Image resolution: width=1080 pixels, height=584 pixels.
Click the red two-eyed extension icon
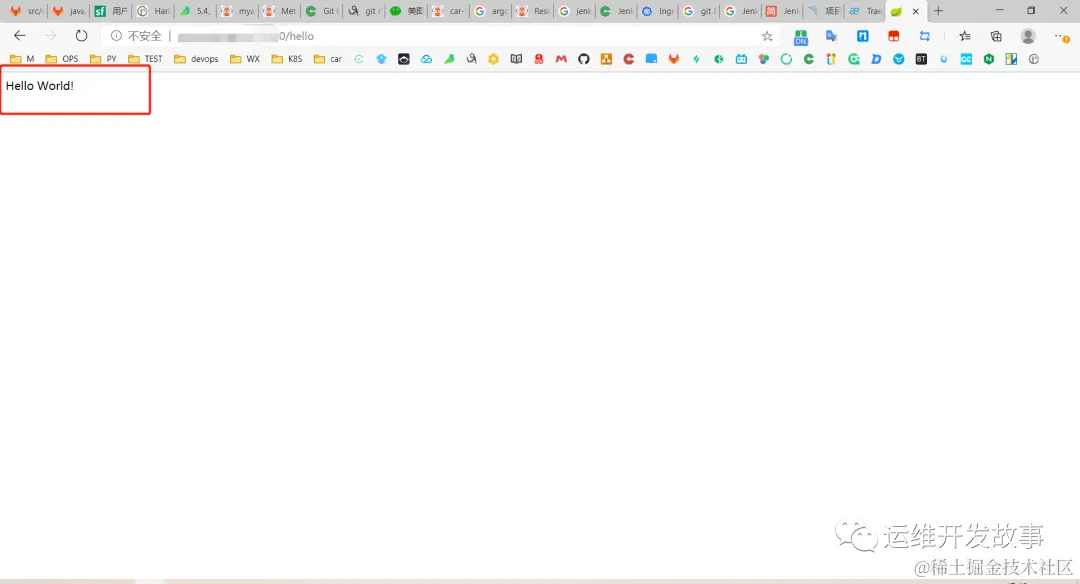(x=893, y=36)
